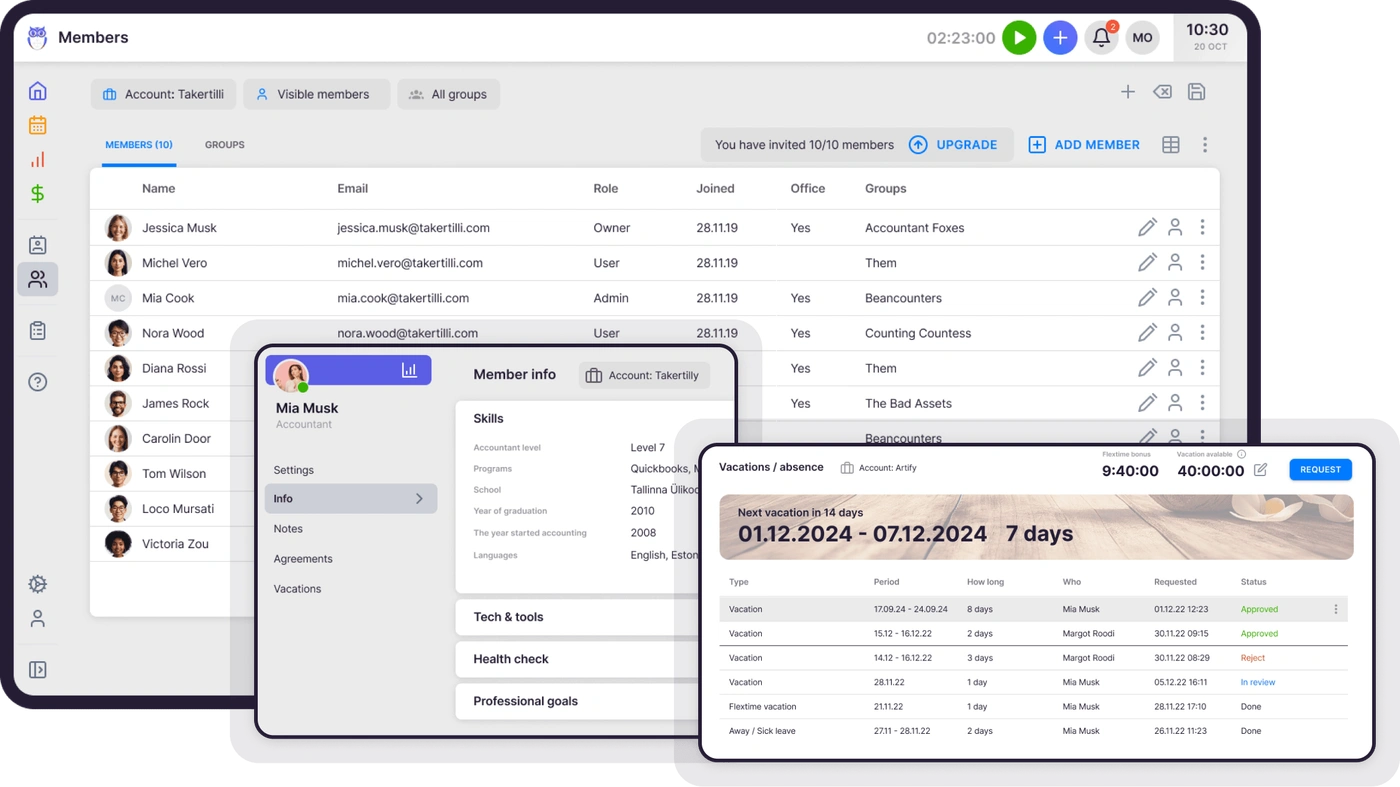Edit Nora Wood with pencil icon
1400x787 pixels.
[1147, 333]
